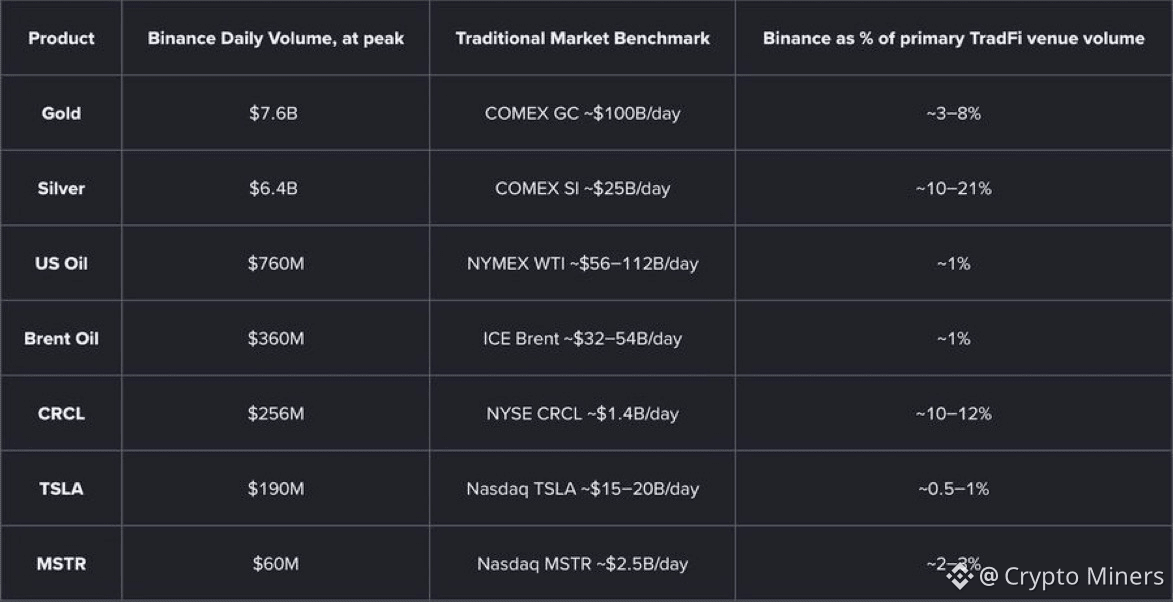Click the Brent Oil row label
Screen dimensions: 1173x602
pyautogui.click(x=61, y=339)
